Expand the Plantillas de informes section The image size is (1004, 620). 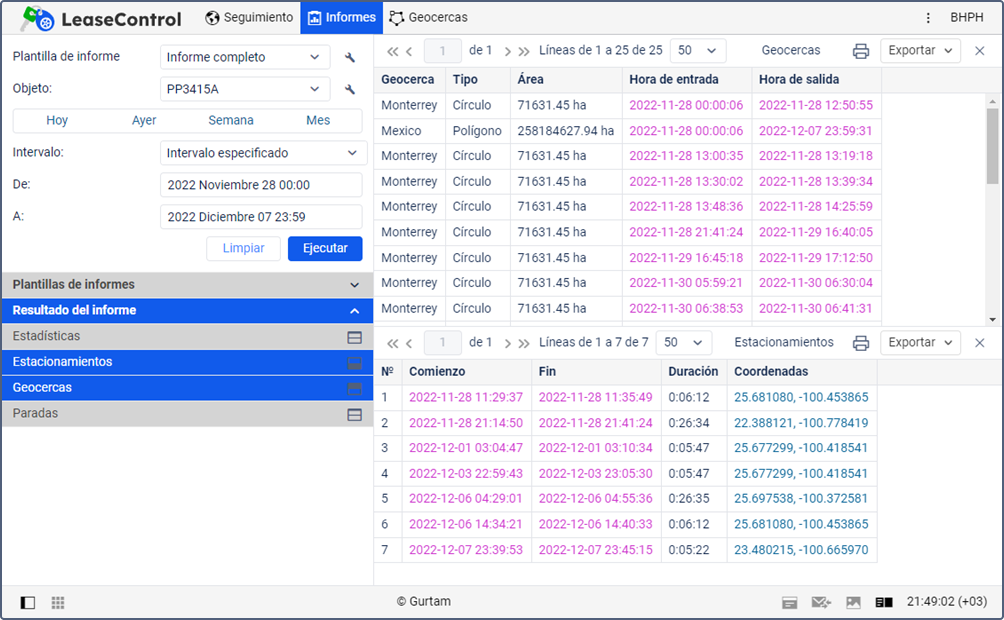pyautogui.click(x=187, y=285)
